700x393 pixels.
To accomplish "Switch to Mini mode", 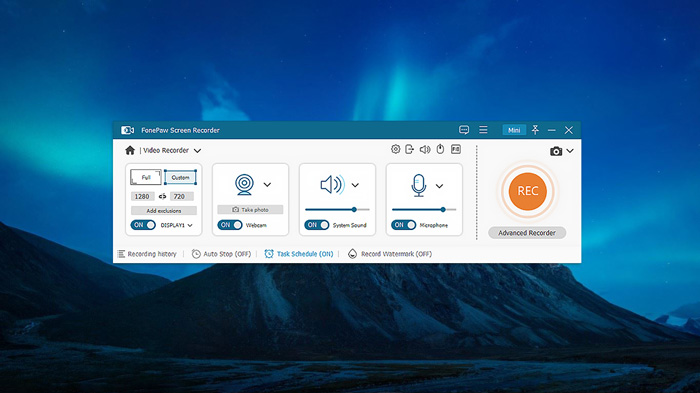I will click(x=514, y=130).
